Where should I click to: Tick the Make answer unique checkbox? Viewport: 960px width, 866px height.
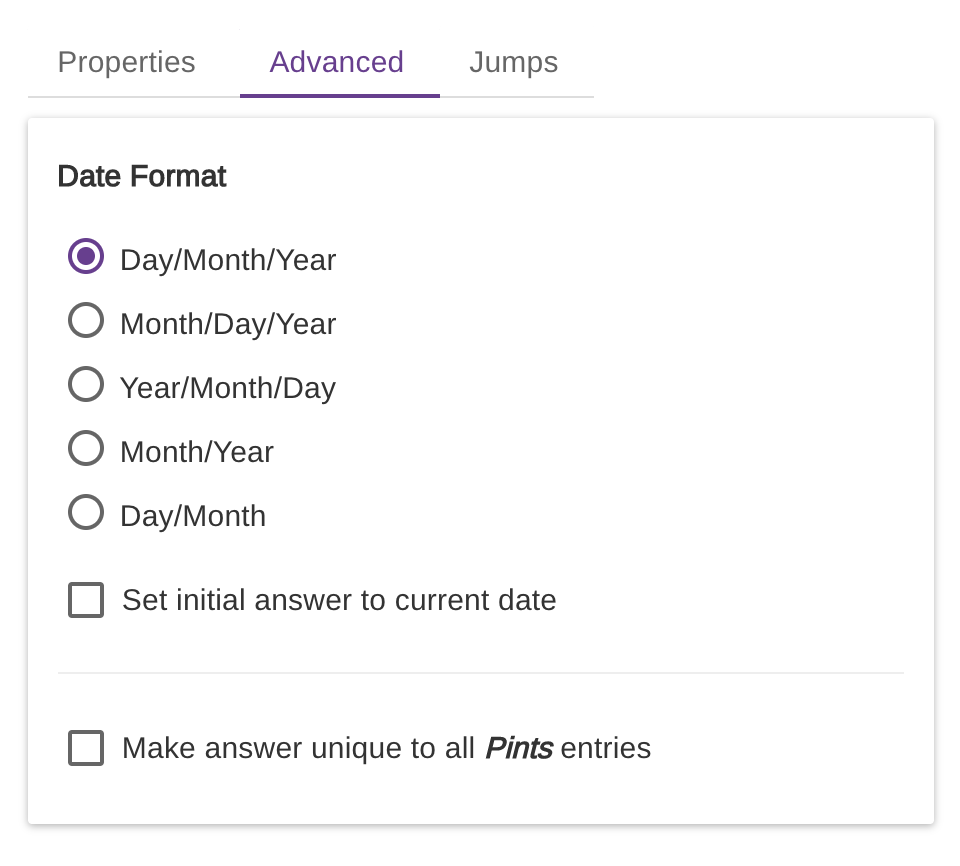(x=86, y=748)
